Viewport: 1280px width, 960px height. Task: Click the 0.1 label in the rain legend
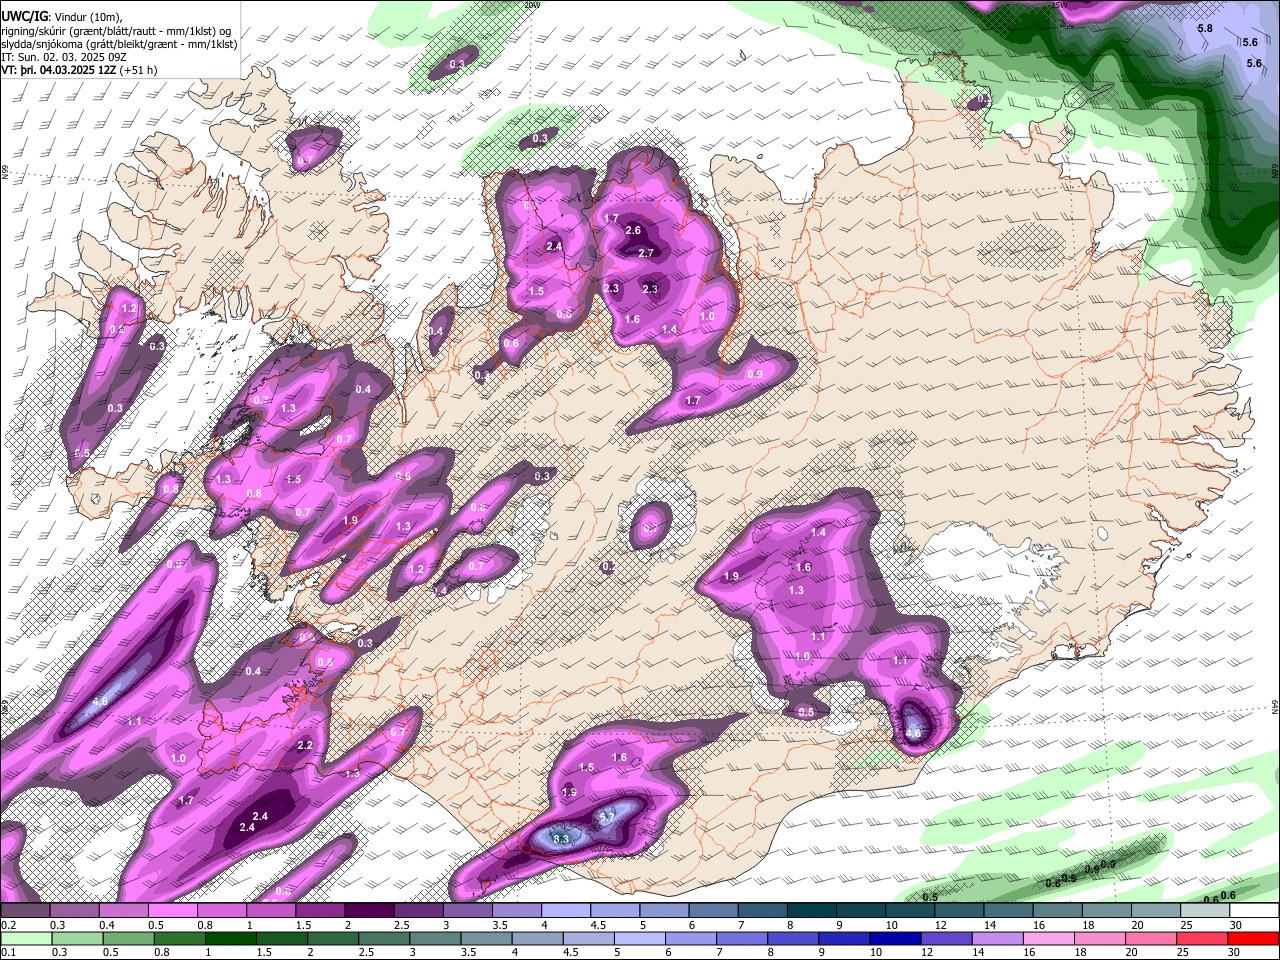(8, 953)
